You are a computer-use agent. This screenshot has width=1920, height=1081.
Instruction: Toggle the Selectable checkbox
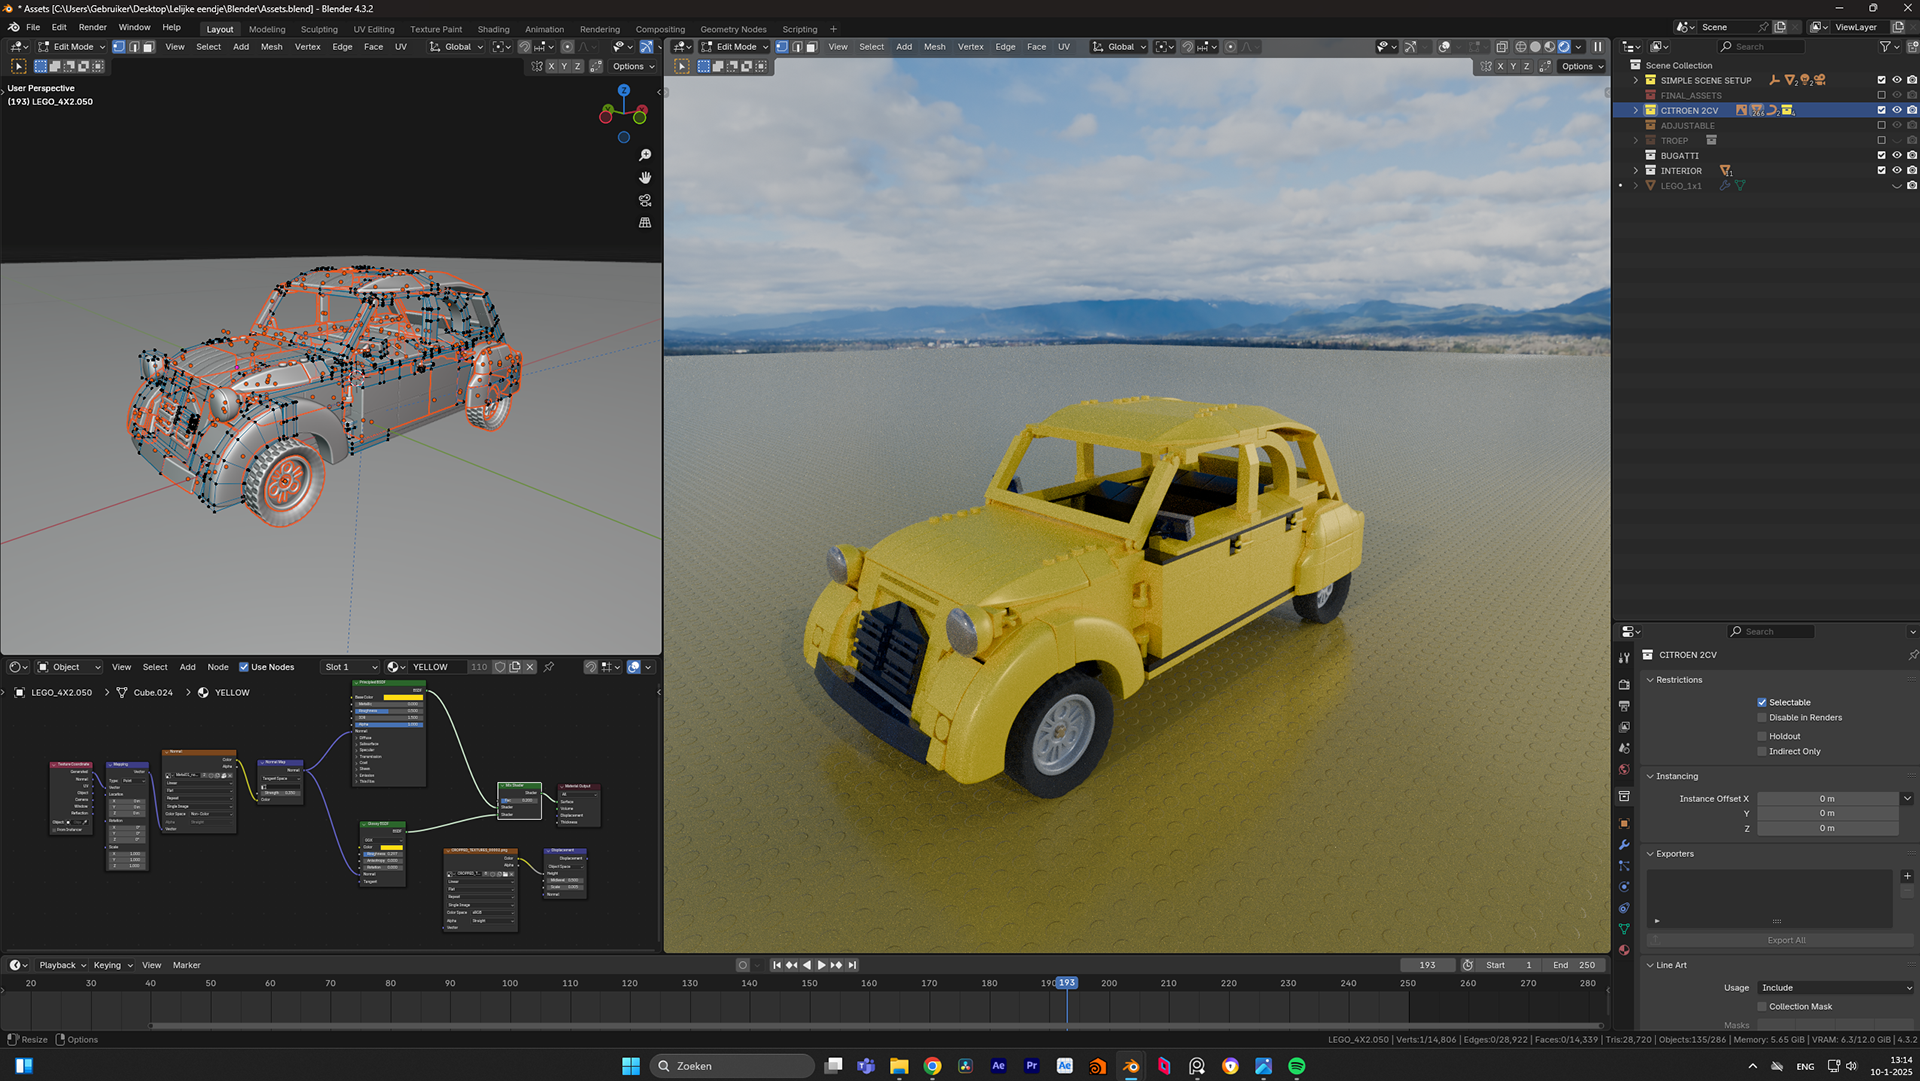pyautogui.click(x=1762, y=702)
